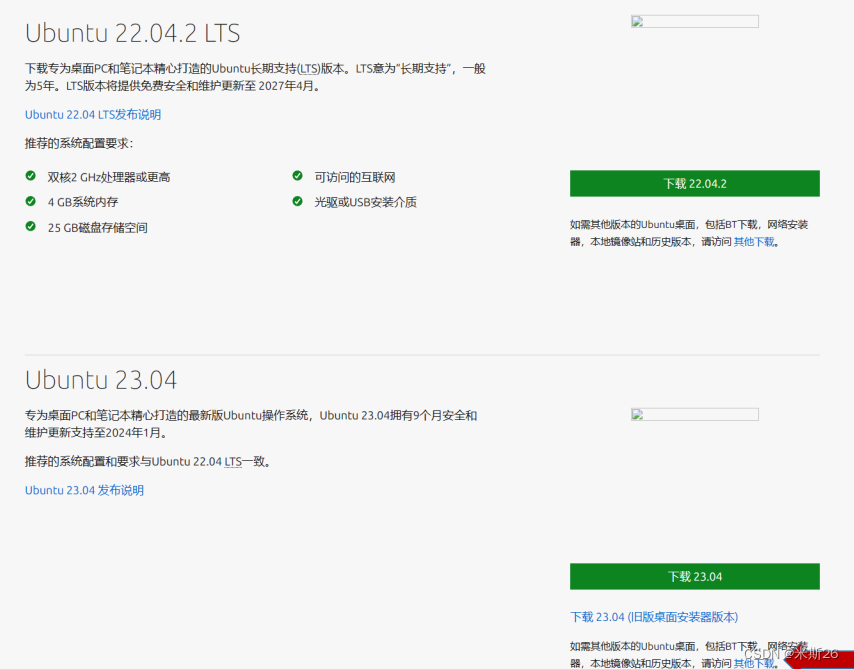This screenshot has width=854, height=670.
Task: Click check icon next to 25 GB磁盘存储空间
Action: click(30, 226)
